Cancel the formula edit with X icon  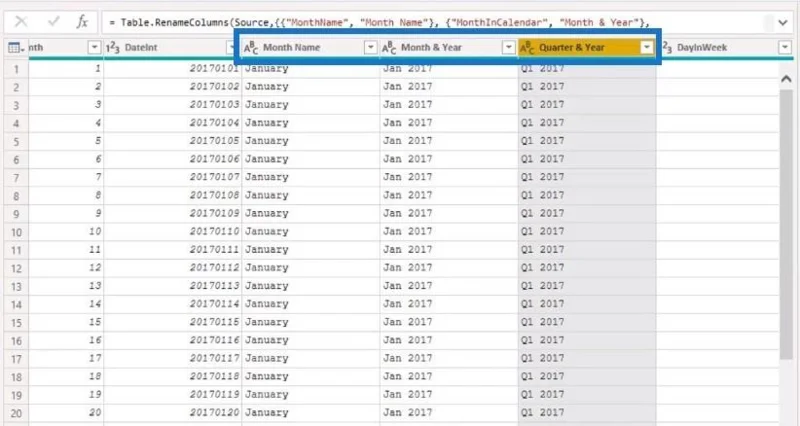point(21,21)
